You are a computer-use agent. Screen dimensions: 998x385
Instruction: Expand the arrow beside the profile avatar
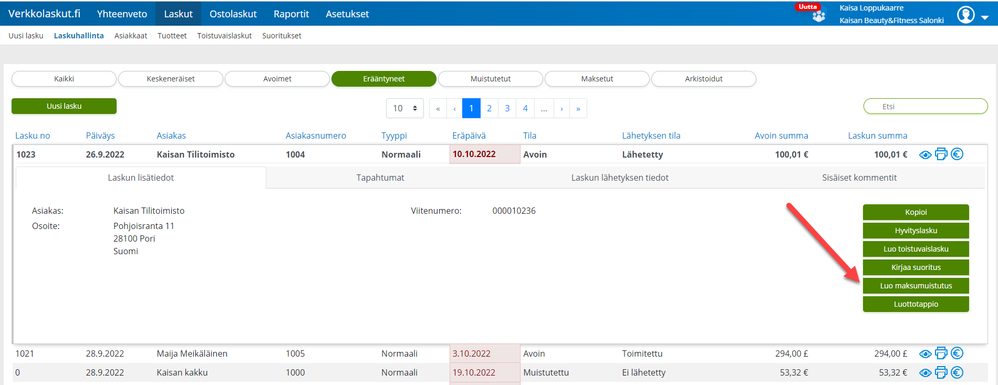point(985,18)
